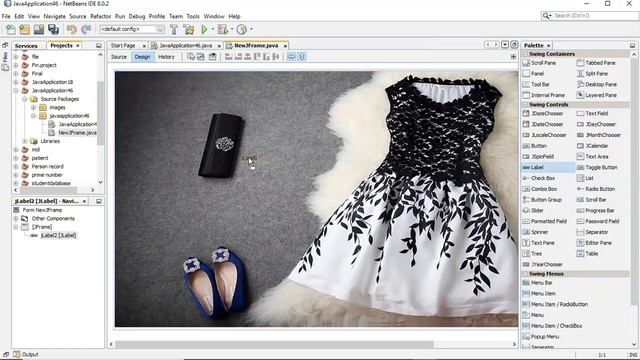Click the Palette vertical scrollbar
This screenshot has width=640, height=360.
634,181
